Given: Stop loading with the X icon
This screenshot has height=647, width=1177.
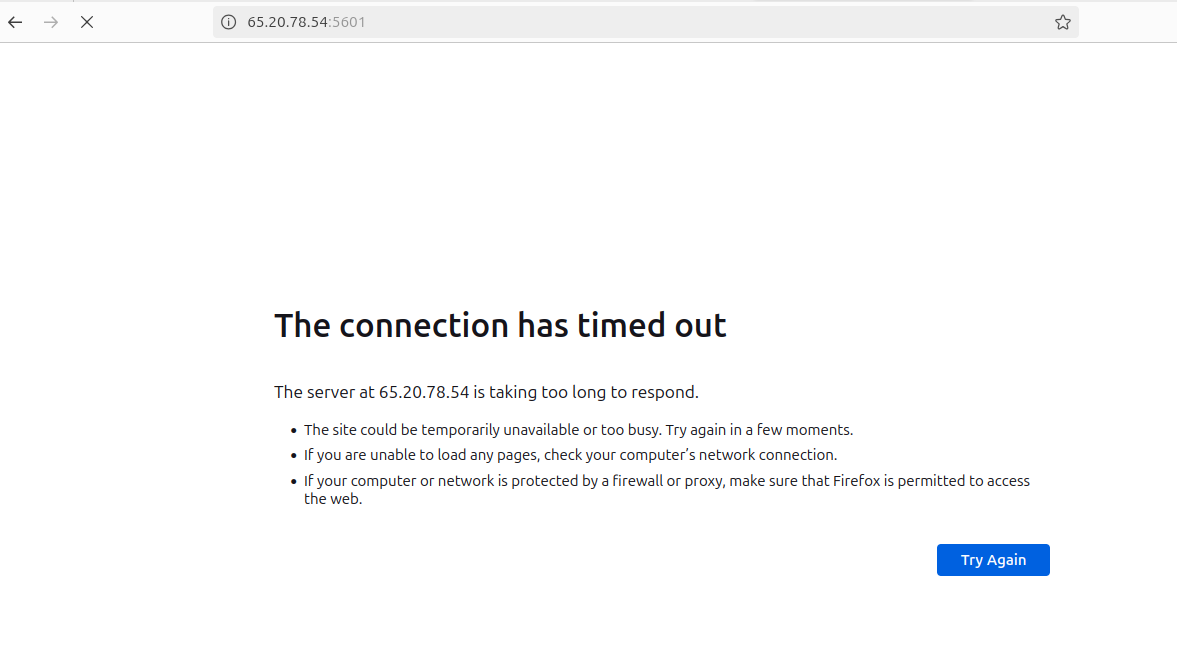Looking at the screenshot, I should coord(87,23).
